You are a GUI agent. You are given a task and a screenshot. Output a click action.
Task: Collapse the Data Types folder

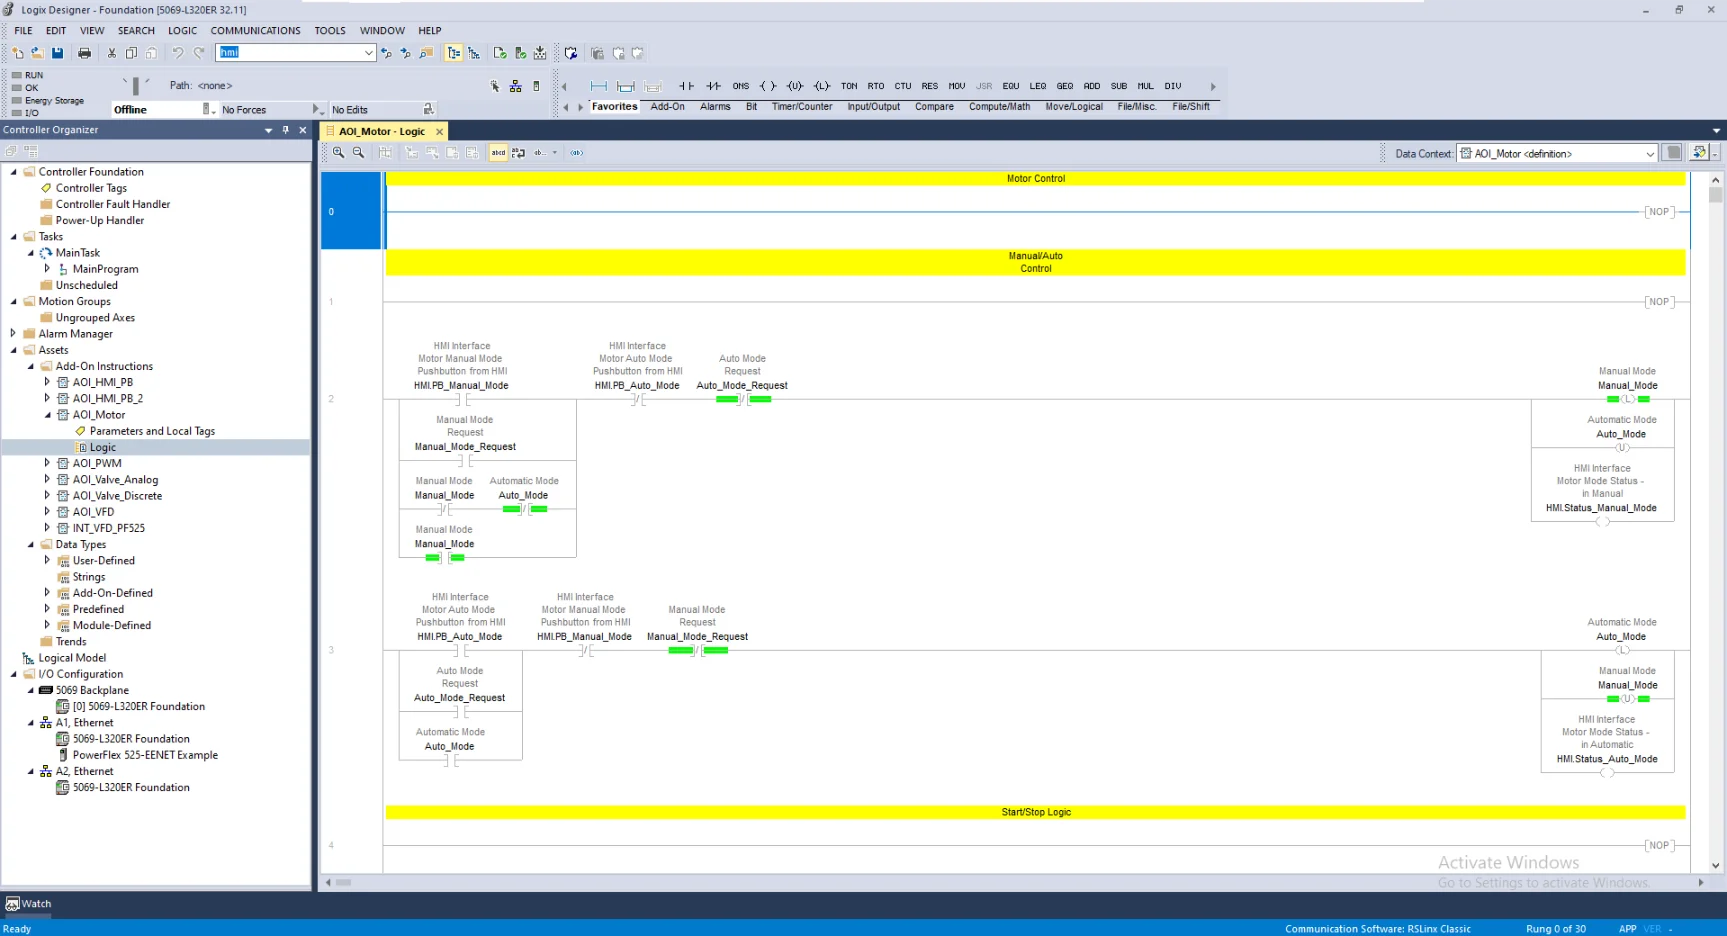point(31,544)
